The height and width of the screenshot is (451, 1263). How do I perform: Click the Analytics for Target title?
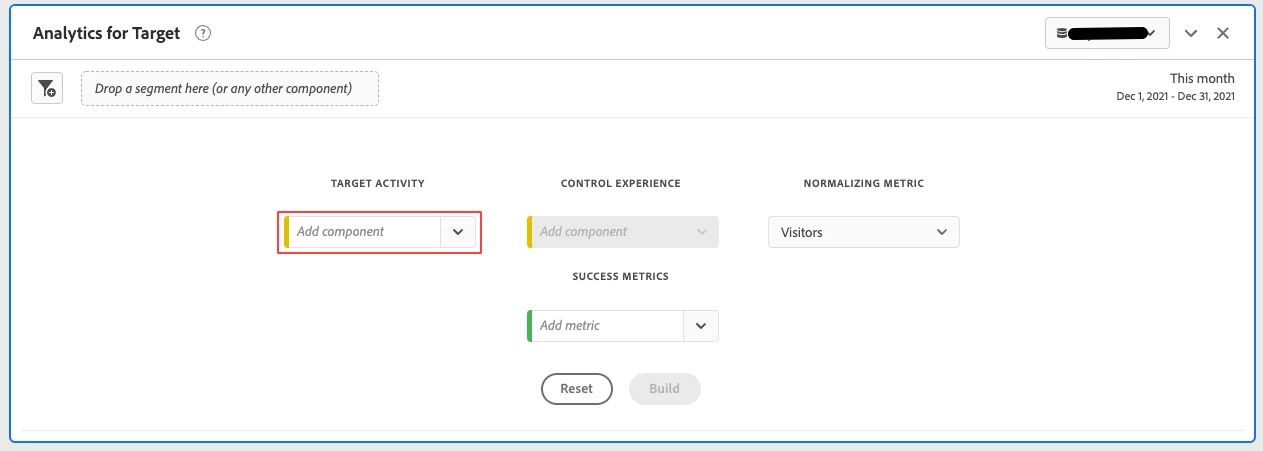point(107,33)
